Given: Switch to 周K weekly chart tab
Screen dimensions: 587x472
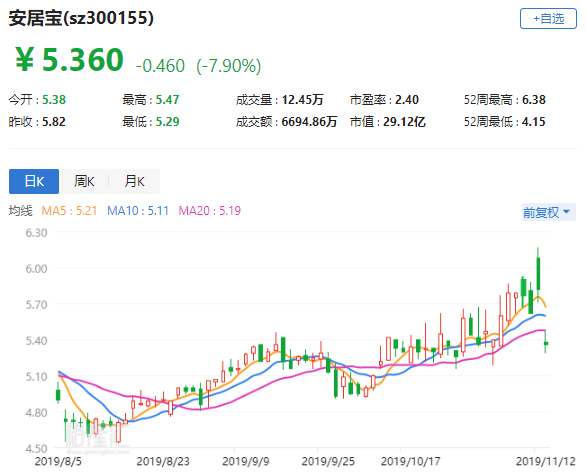Looking at the screenshot, I should [x=84, y=182].
